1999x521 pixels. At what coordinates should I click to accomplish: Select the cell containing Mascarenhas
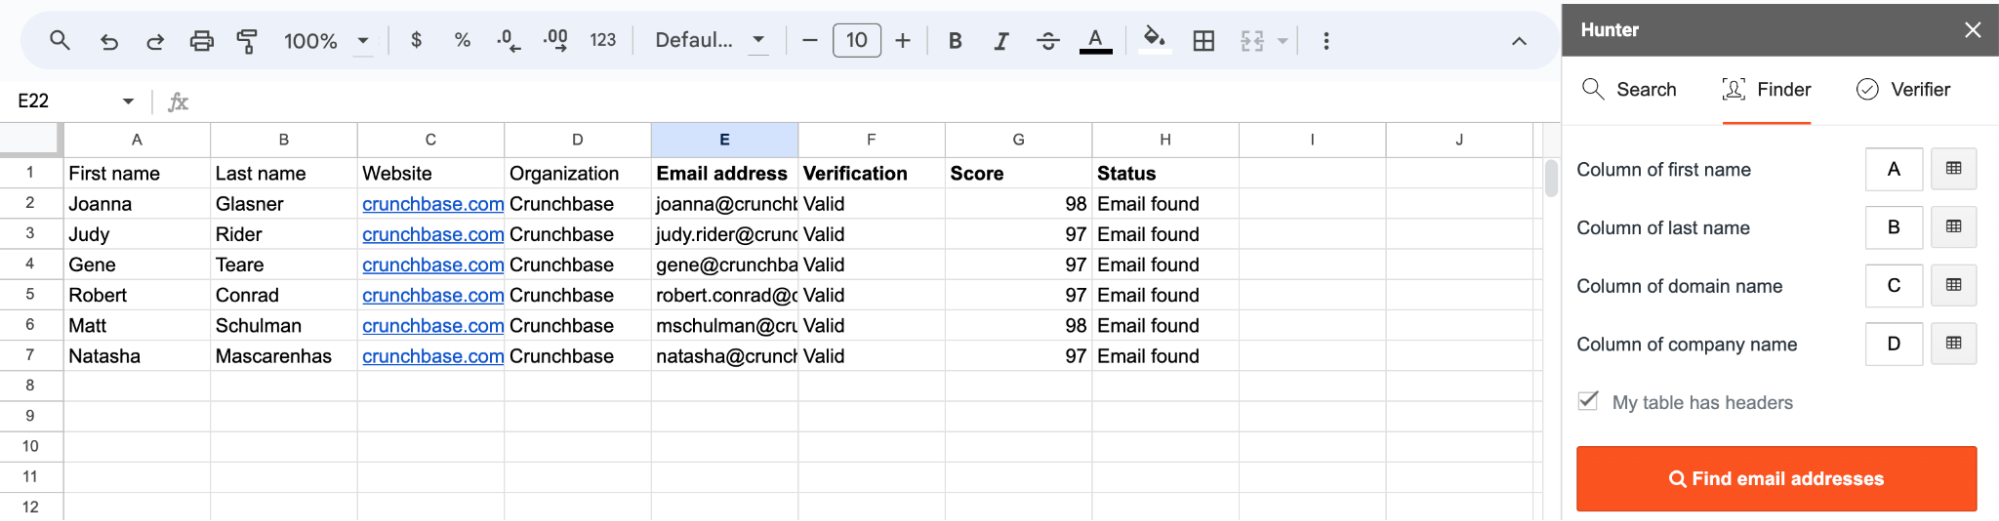[284, 356]
